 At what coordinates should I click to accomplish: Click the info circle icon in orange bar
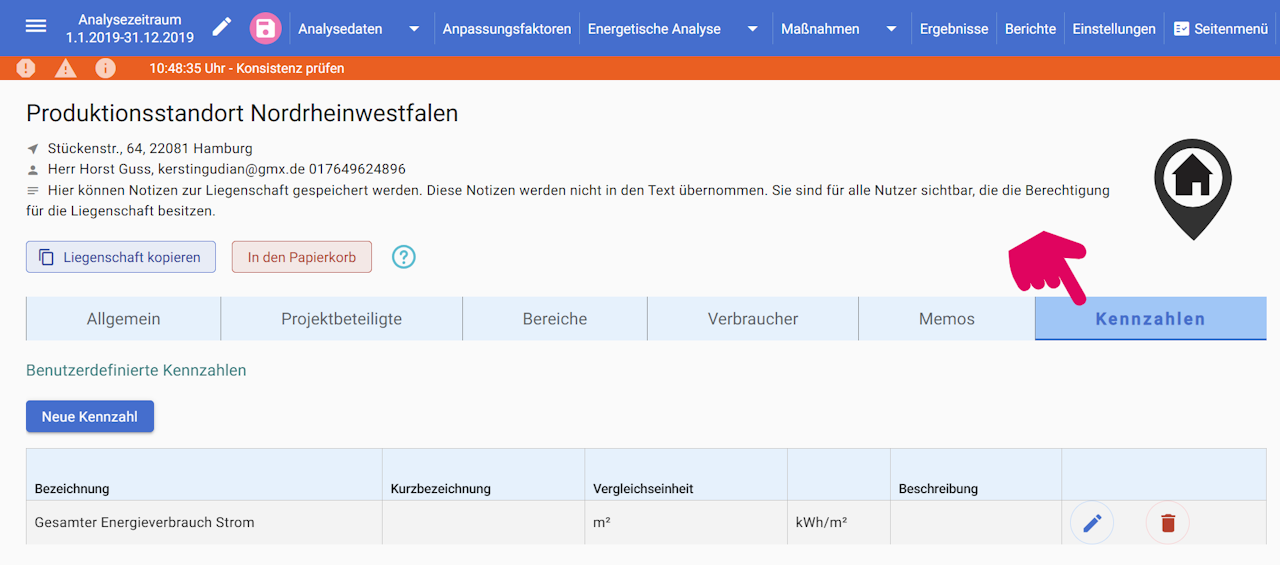coord(105,68)
